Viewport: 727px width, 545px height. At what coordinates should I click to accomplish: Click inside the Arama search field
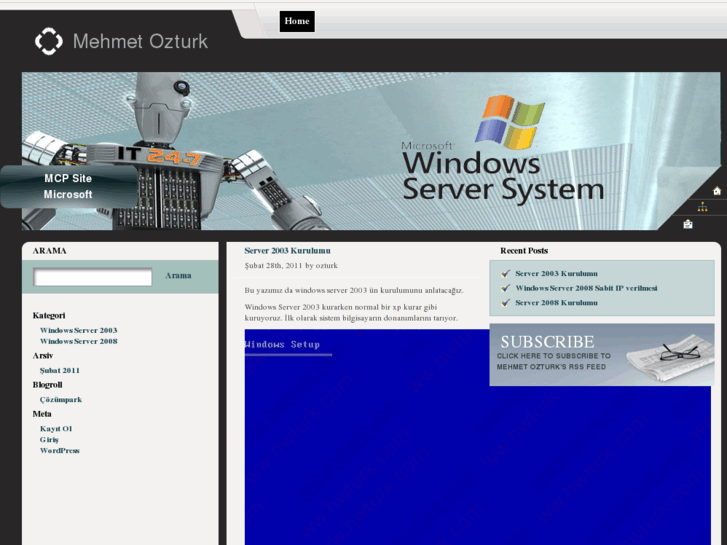[x=93, y=277]
